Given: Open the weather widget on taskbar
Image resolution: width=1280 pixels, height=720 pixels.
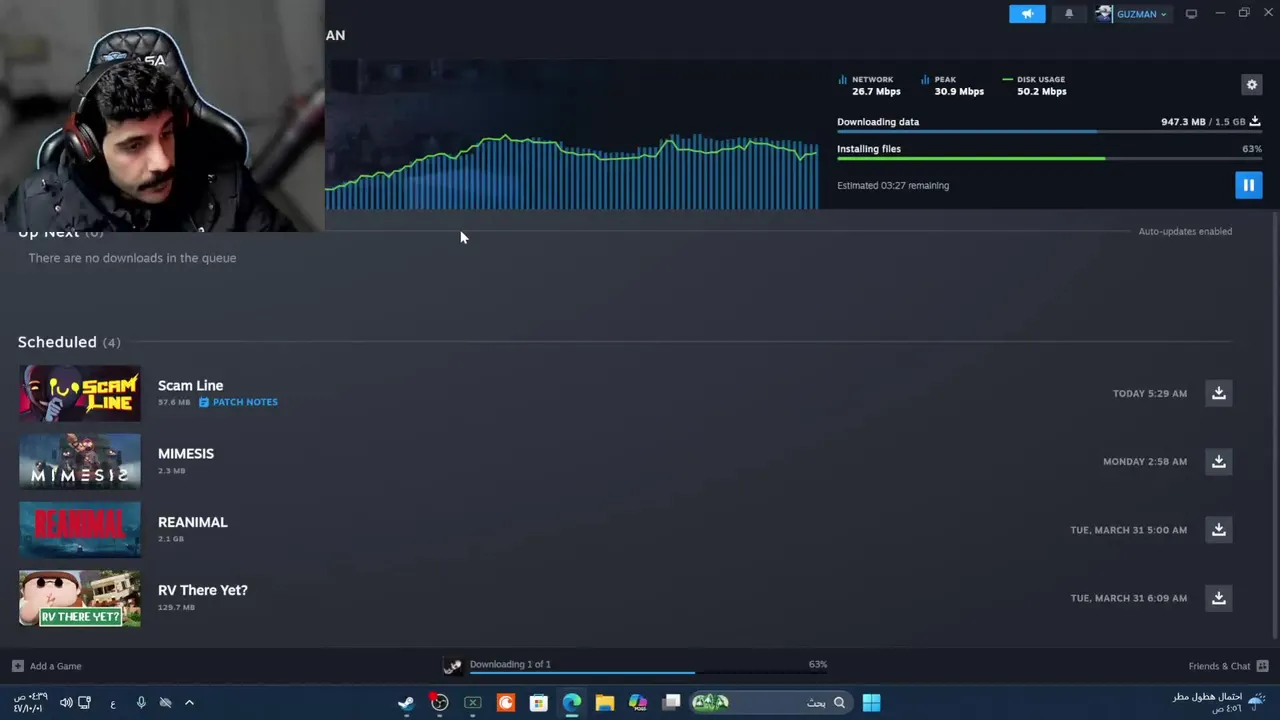Looking at the screenshot, I should pos(1220,702).
